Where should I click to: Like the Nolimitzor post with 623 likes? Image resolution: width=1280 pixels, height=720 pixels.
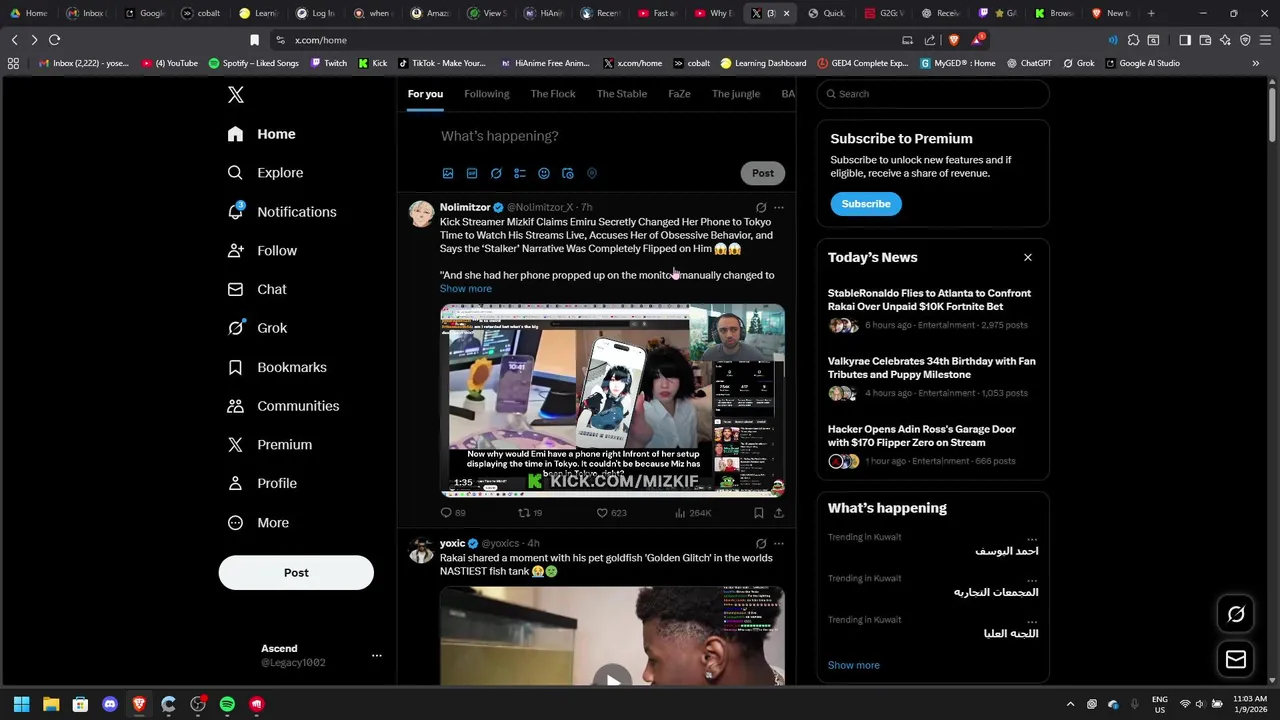click(611, 513)
